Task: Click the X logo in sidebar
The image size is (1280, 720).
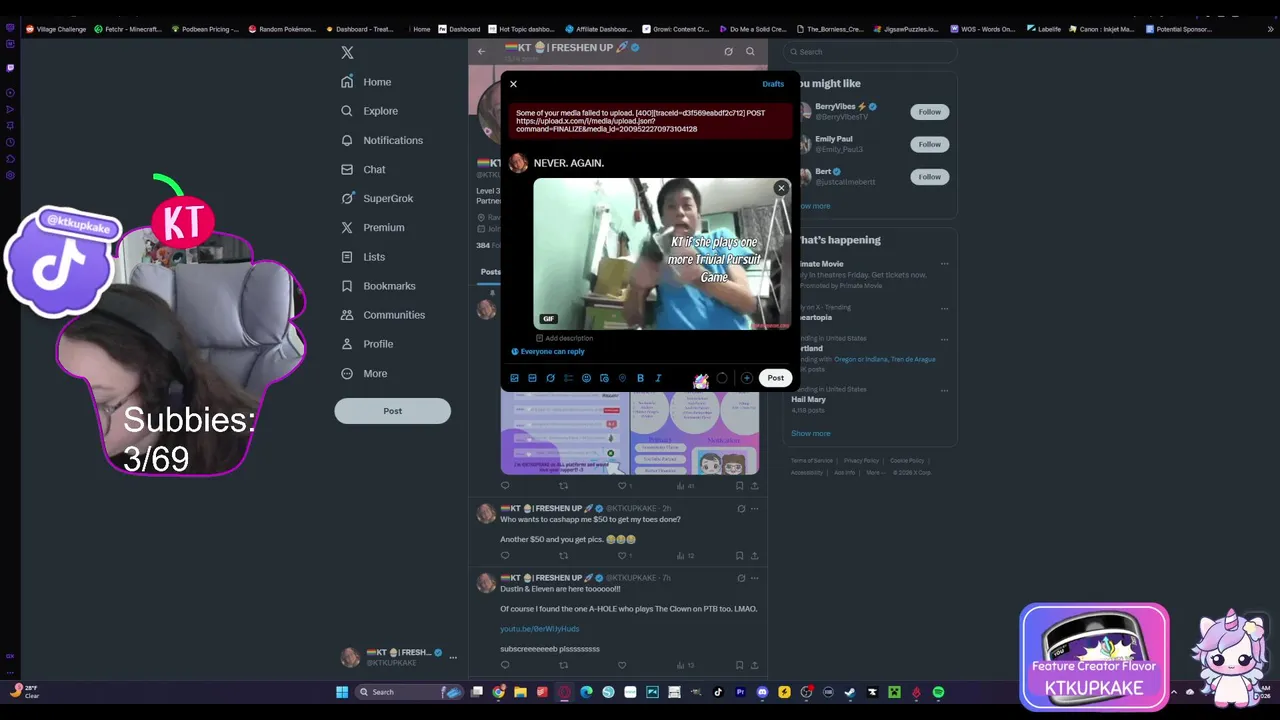Action: pos(347,52)
